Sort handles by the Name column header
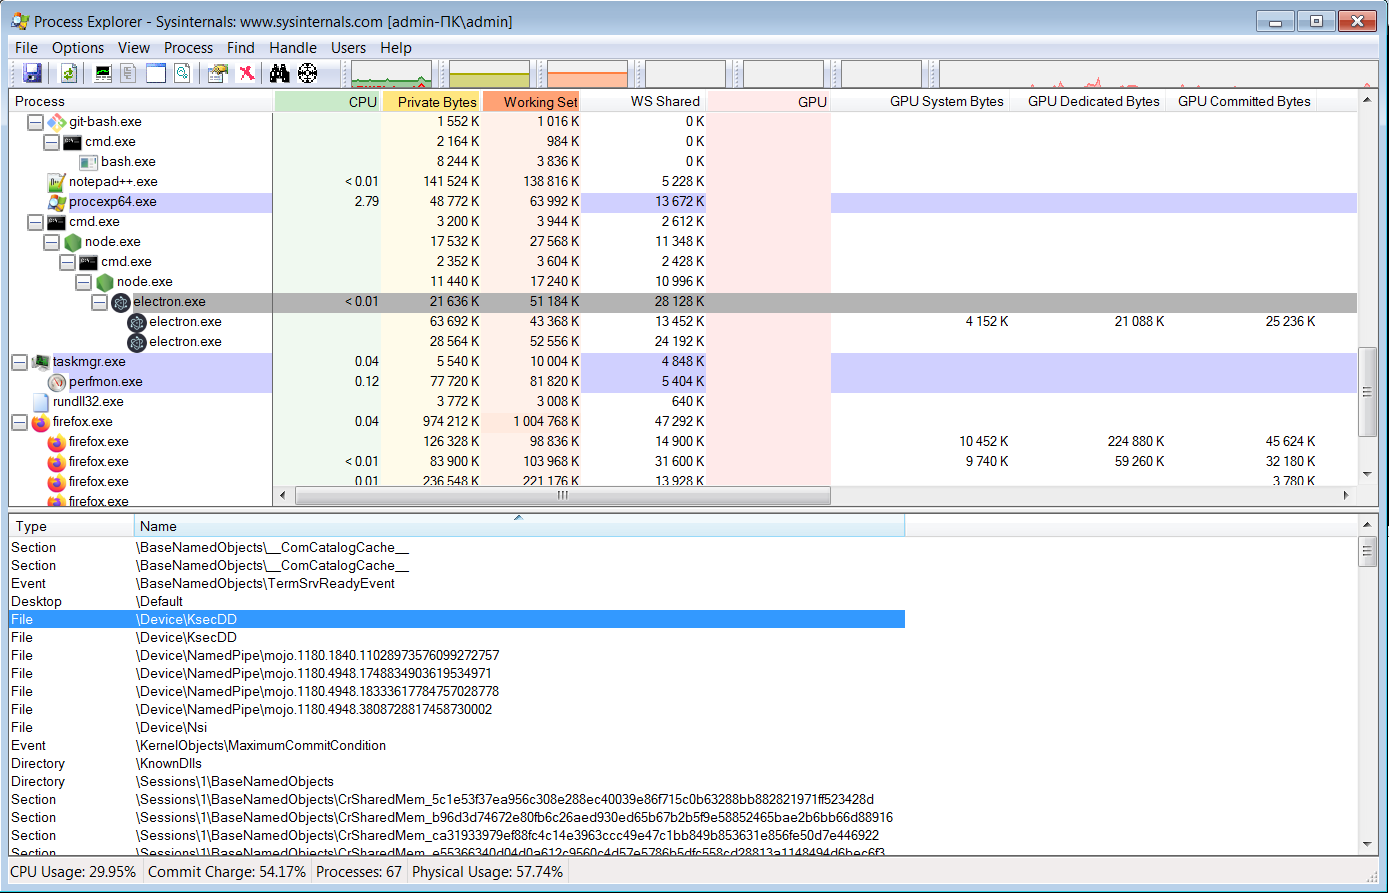1389x893 pixels. 519,526
